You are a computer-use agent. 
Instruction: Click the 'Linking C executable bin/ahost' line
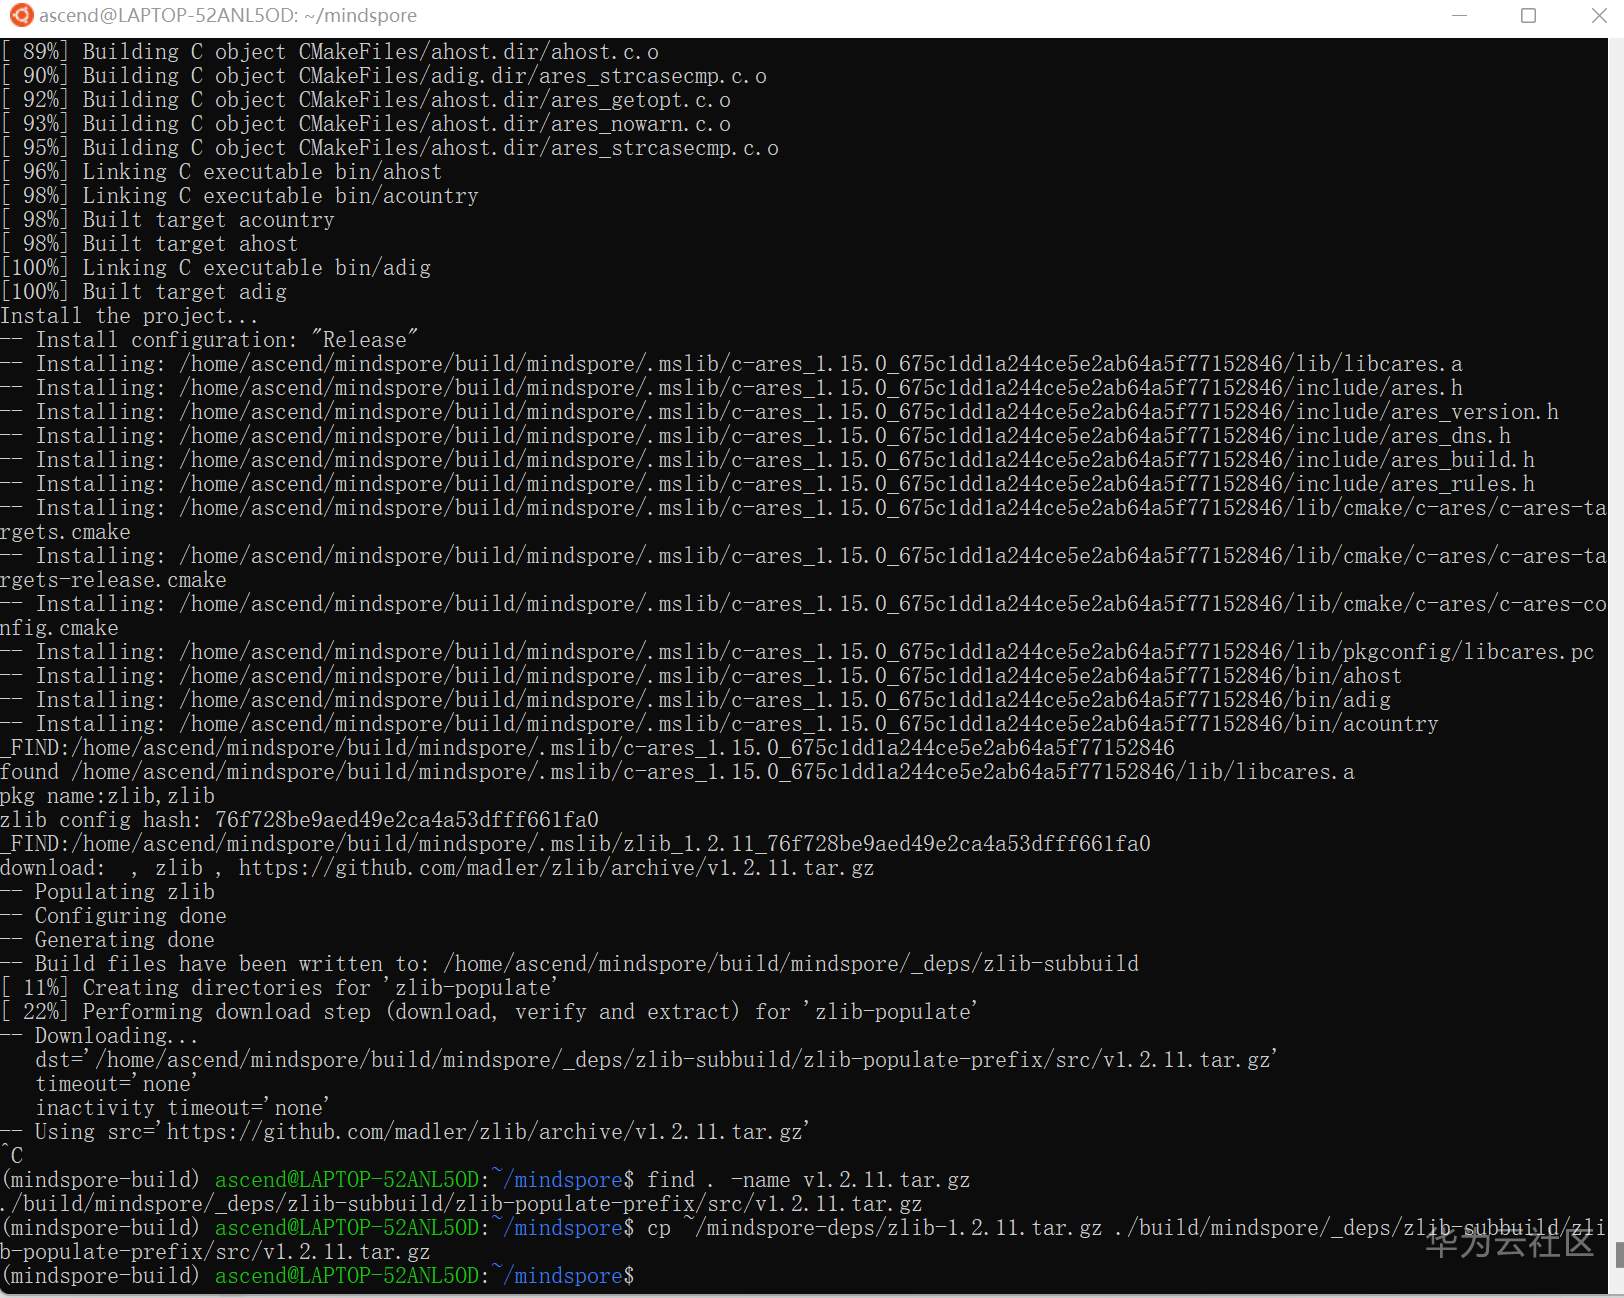pyautogui.click(x=221, y=172)
